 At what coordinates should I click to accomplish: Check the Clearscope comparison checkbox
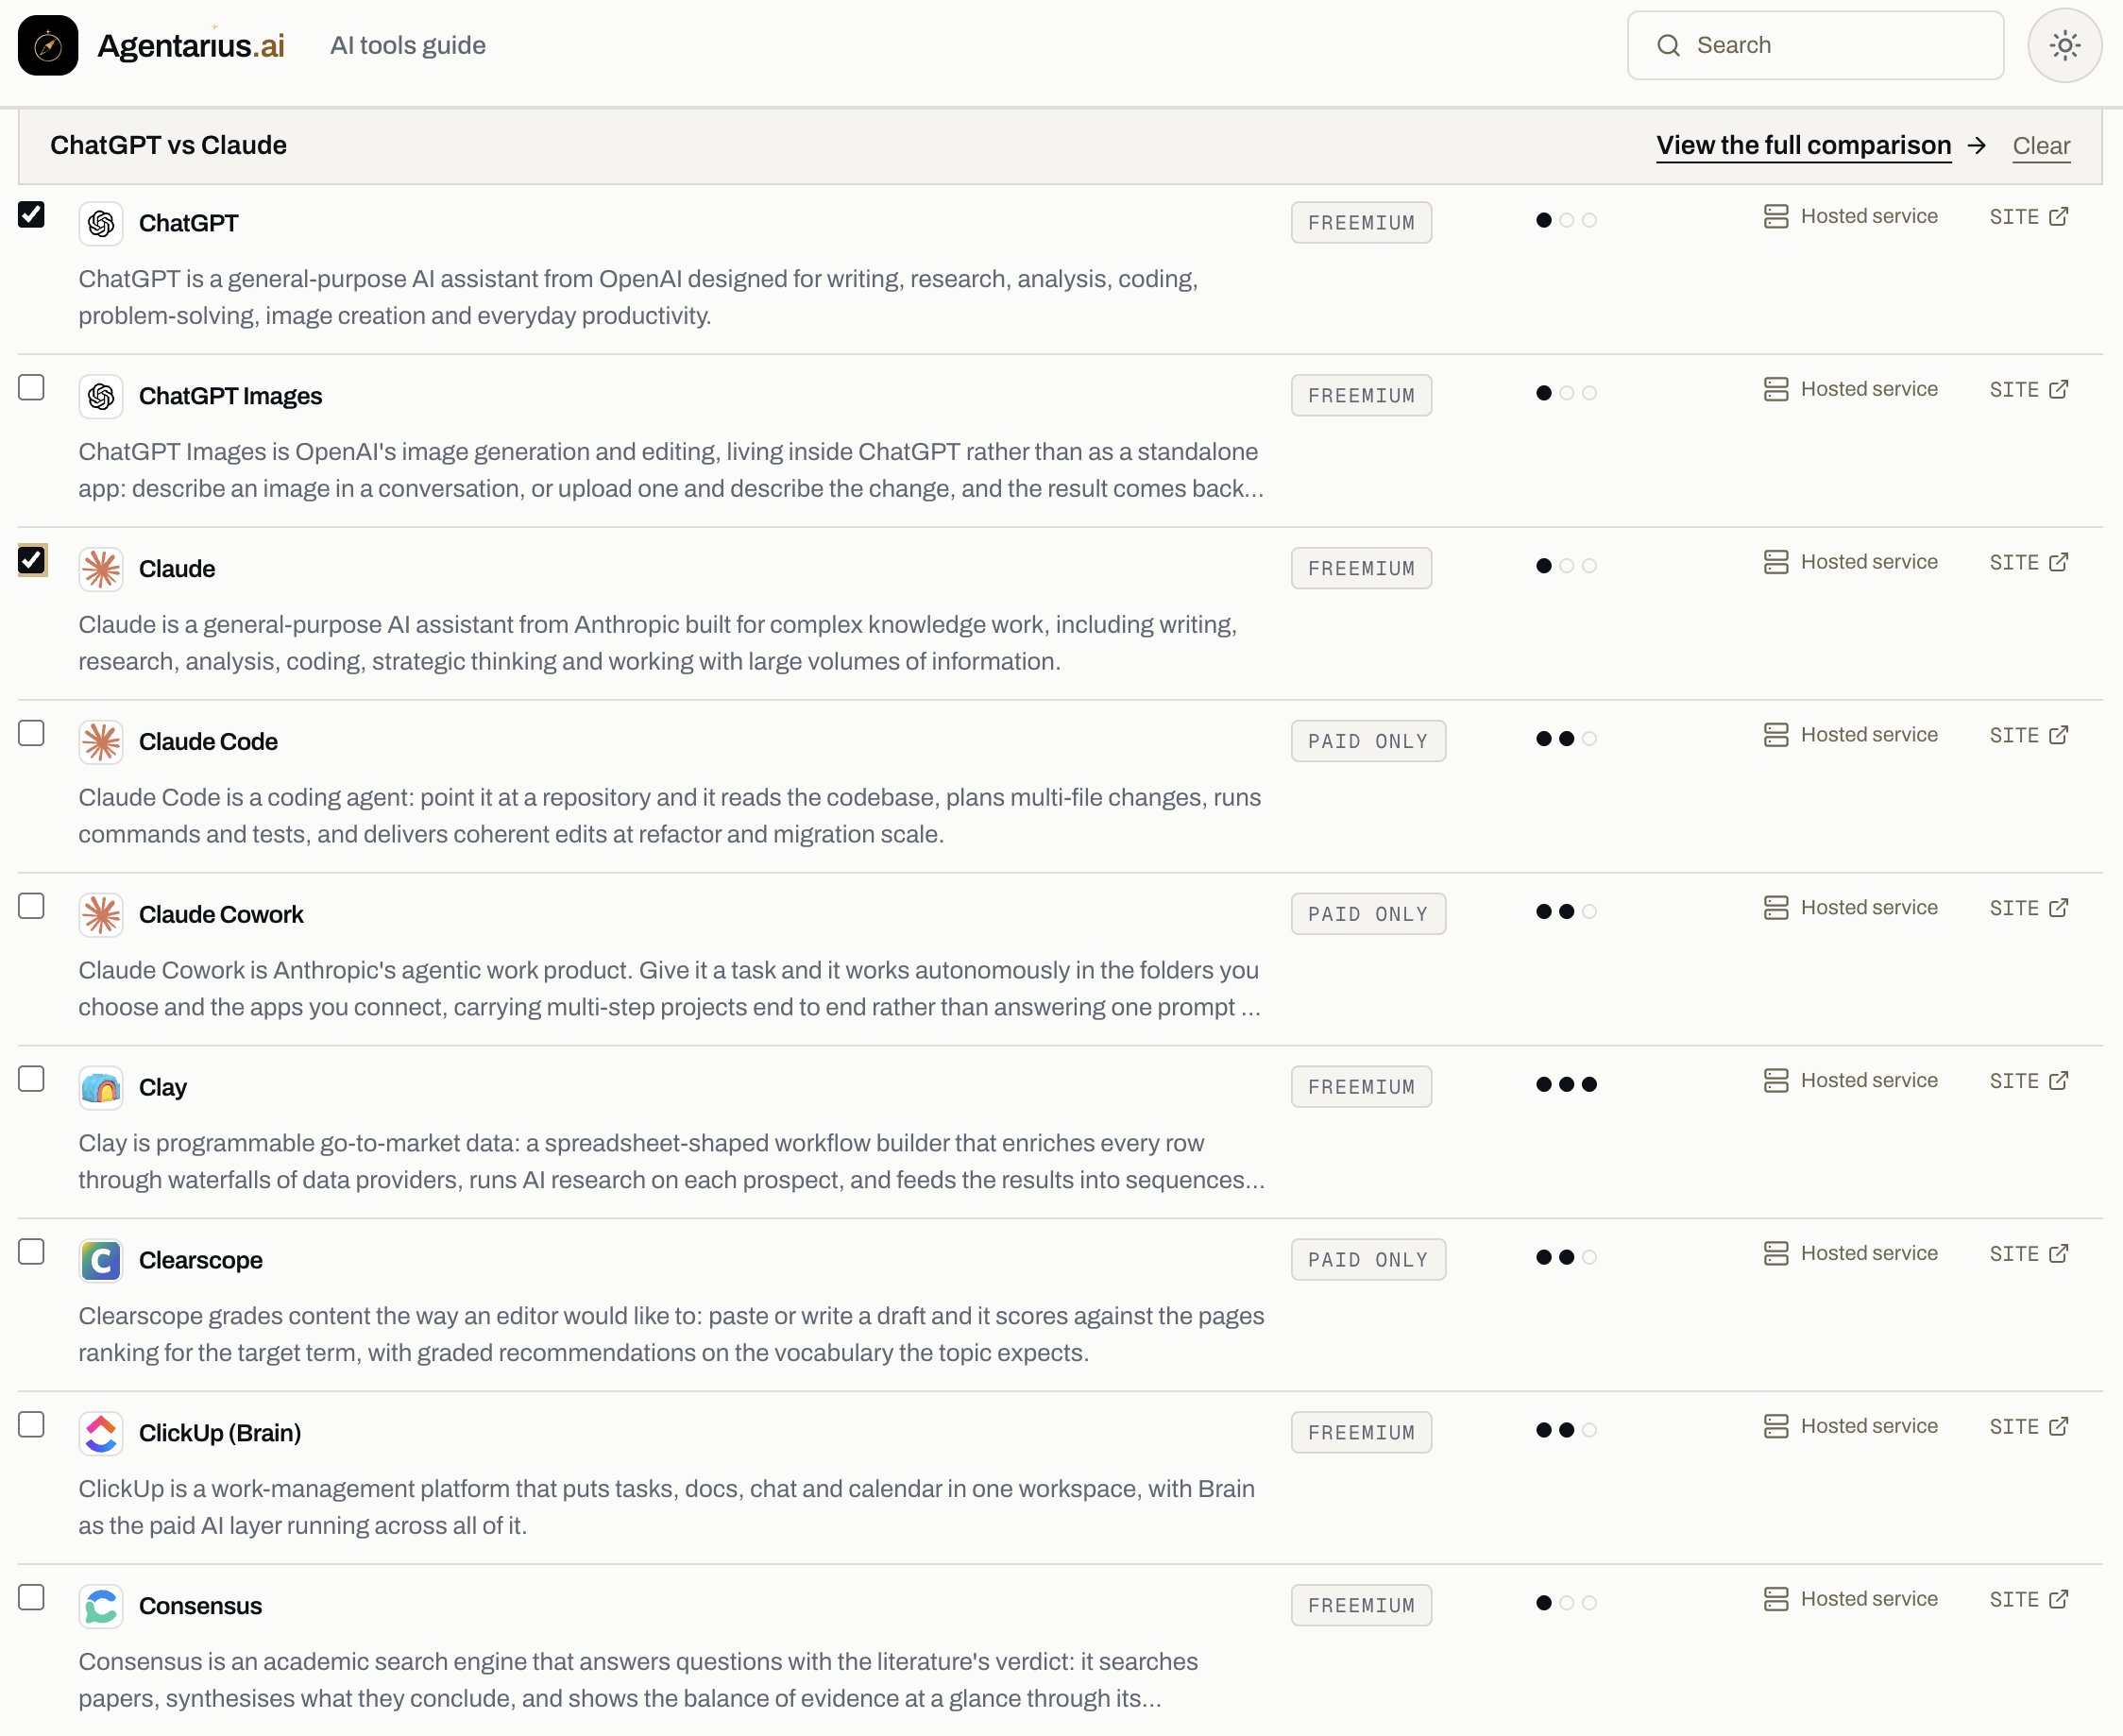point(31,1253)
